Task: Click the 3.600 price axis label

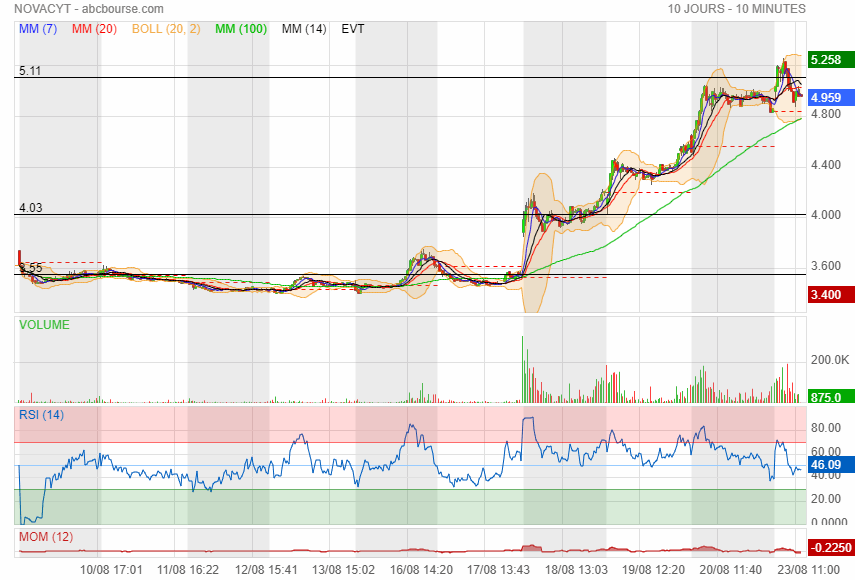Action: point(826,266)
